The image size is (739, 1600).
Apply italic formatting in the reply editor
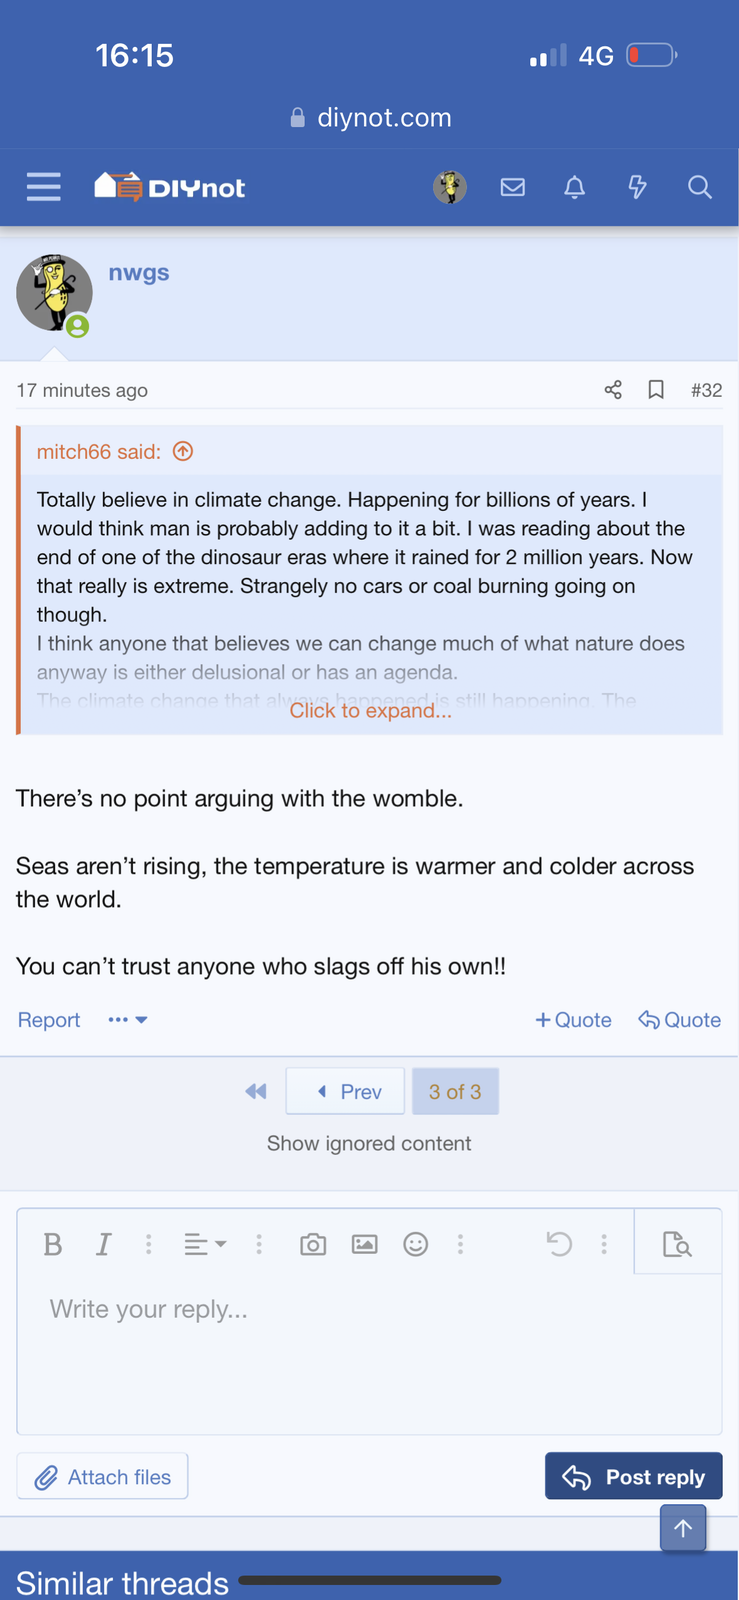(103, 1243)
